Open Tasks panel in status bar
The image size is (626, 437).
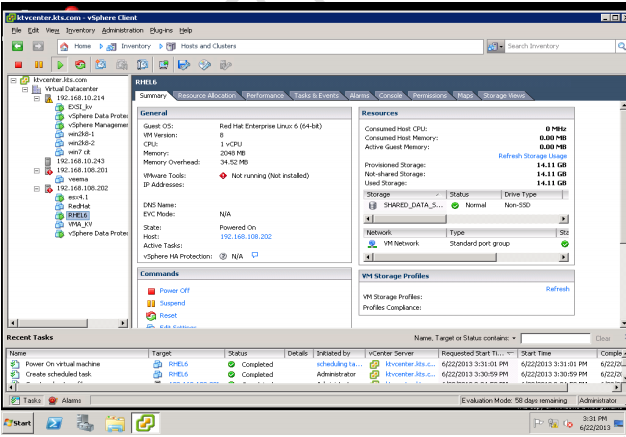click(x=26, y=400)
